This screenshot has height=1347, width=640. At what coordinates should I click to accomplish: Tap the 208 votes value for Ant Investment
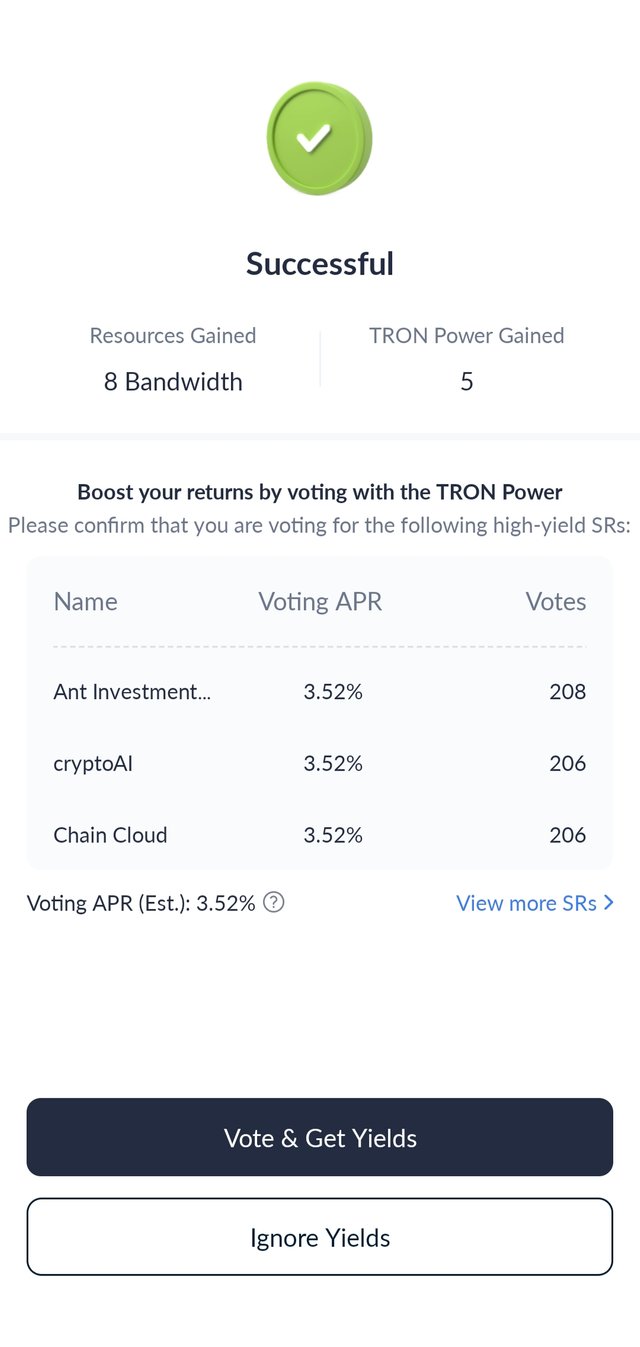pyautogui.click(x=568, y=691)
